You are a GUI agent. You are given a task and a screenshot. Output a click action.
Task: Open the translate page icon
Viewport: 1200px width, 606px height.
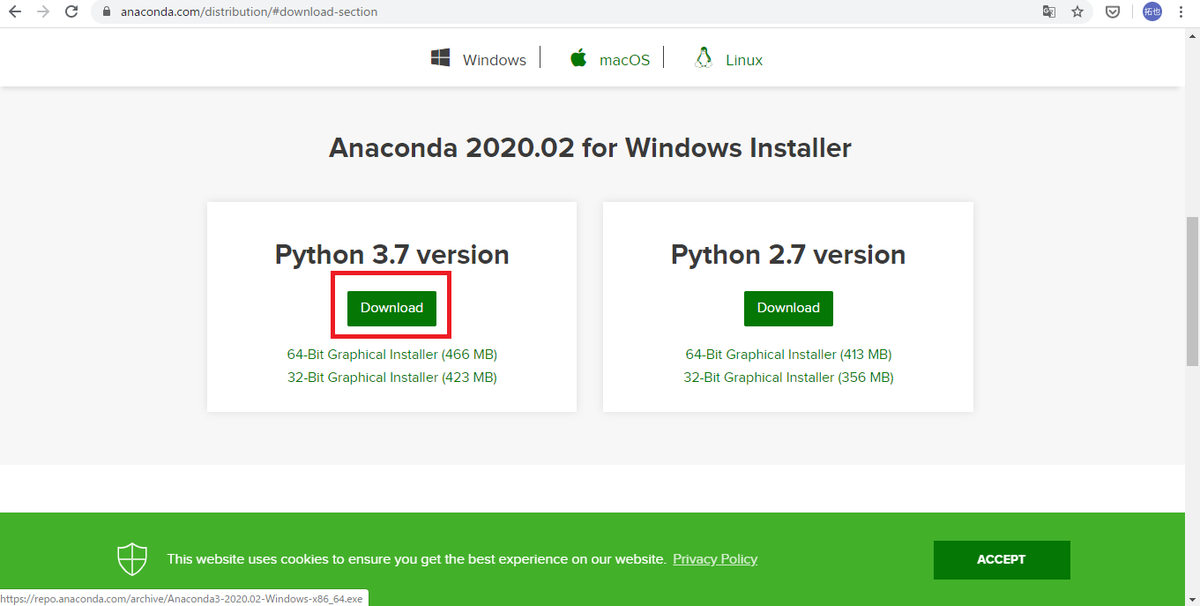tap(1049, 12)
